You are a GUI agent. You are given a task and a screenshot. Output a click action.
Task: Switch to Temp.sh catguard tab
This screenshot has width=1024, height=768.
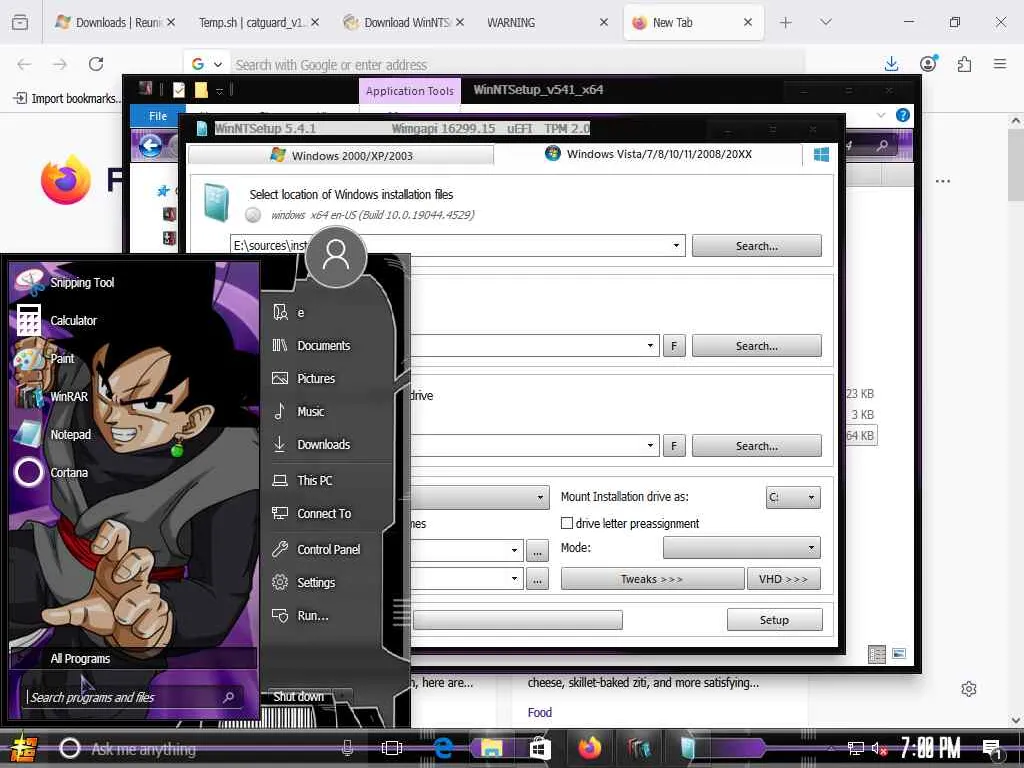258,22
